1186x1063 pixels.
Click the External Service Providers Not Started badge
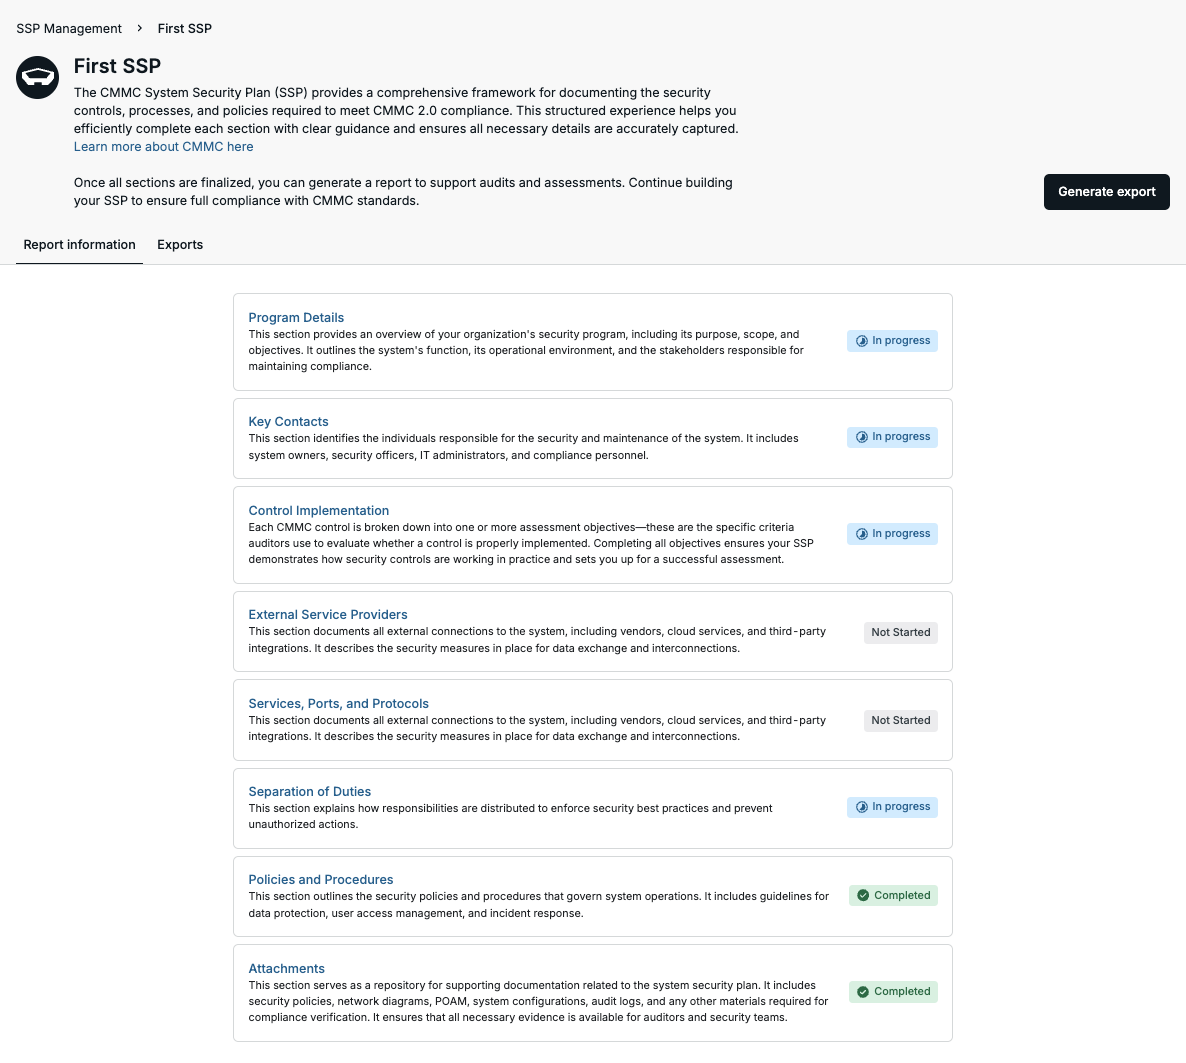tap(901, 633)
